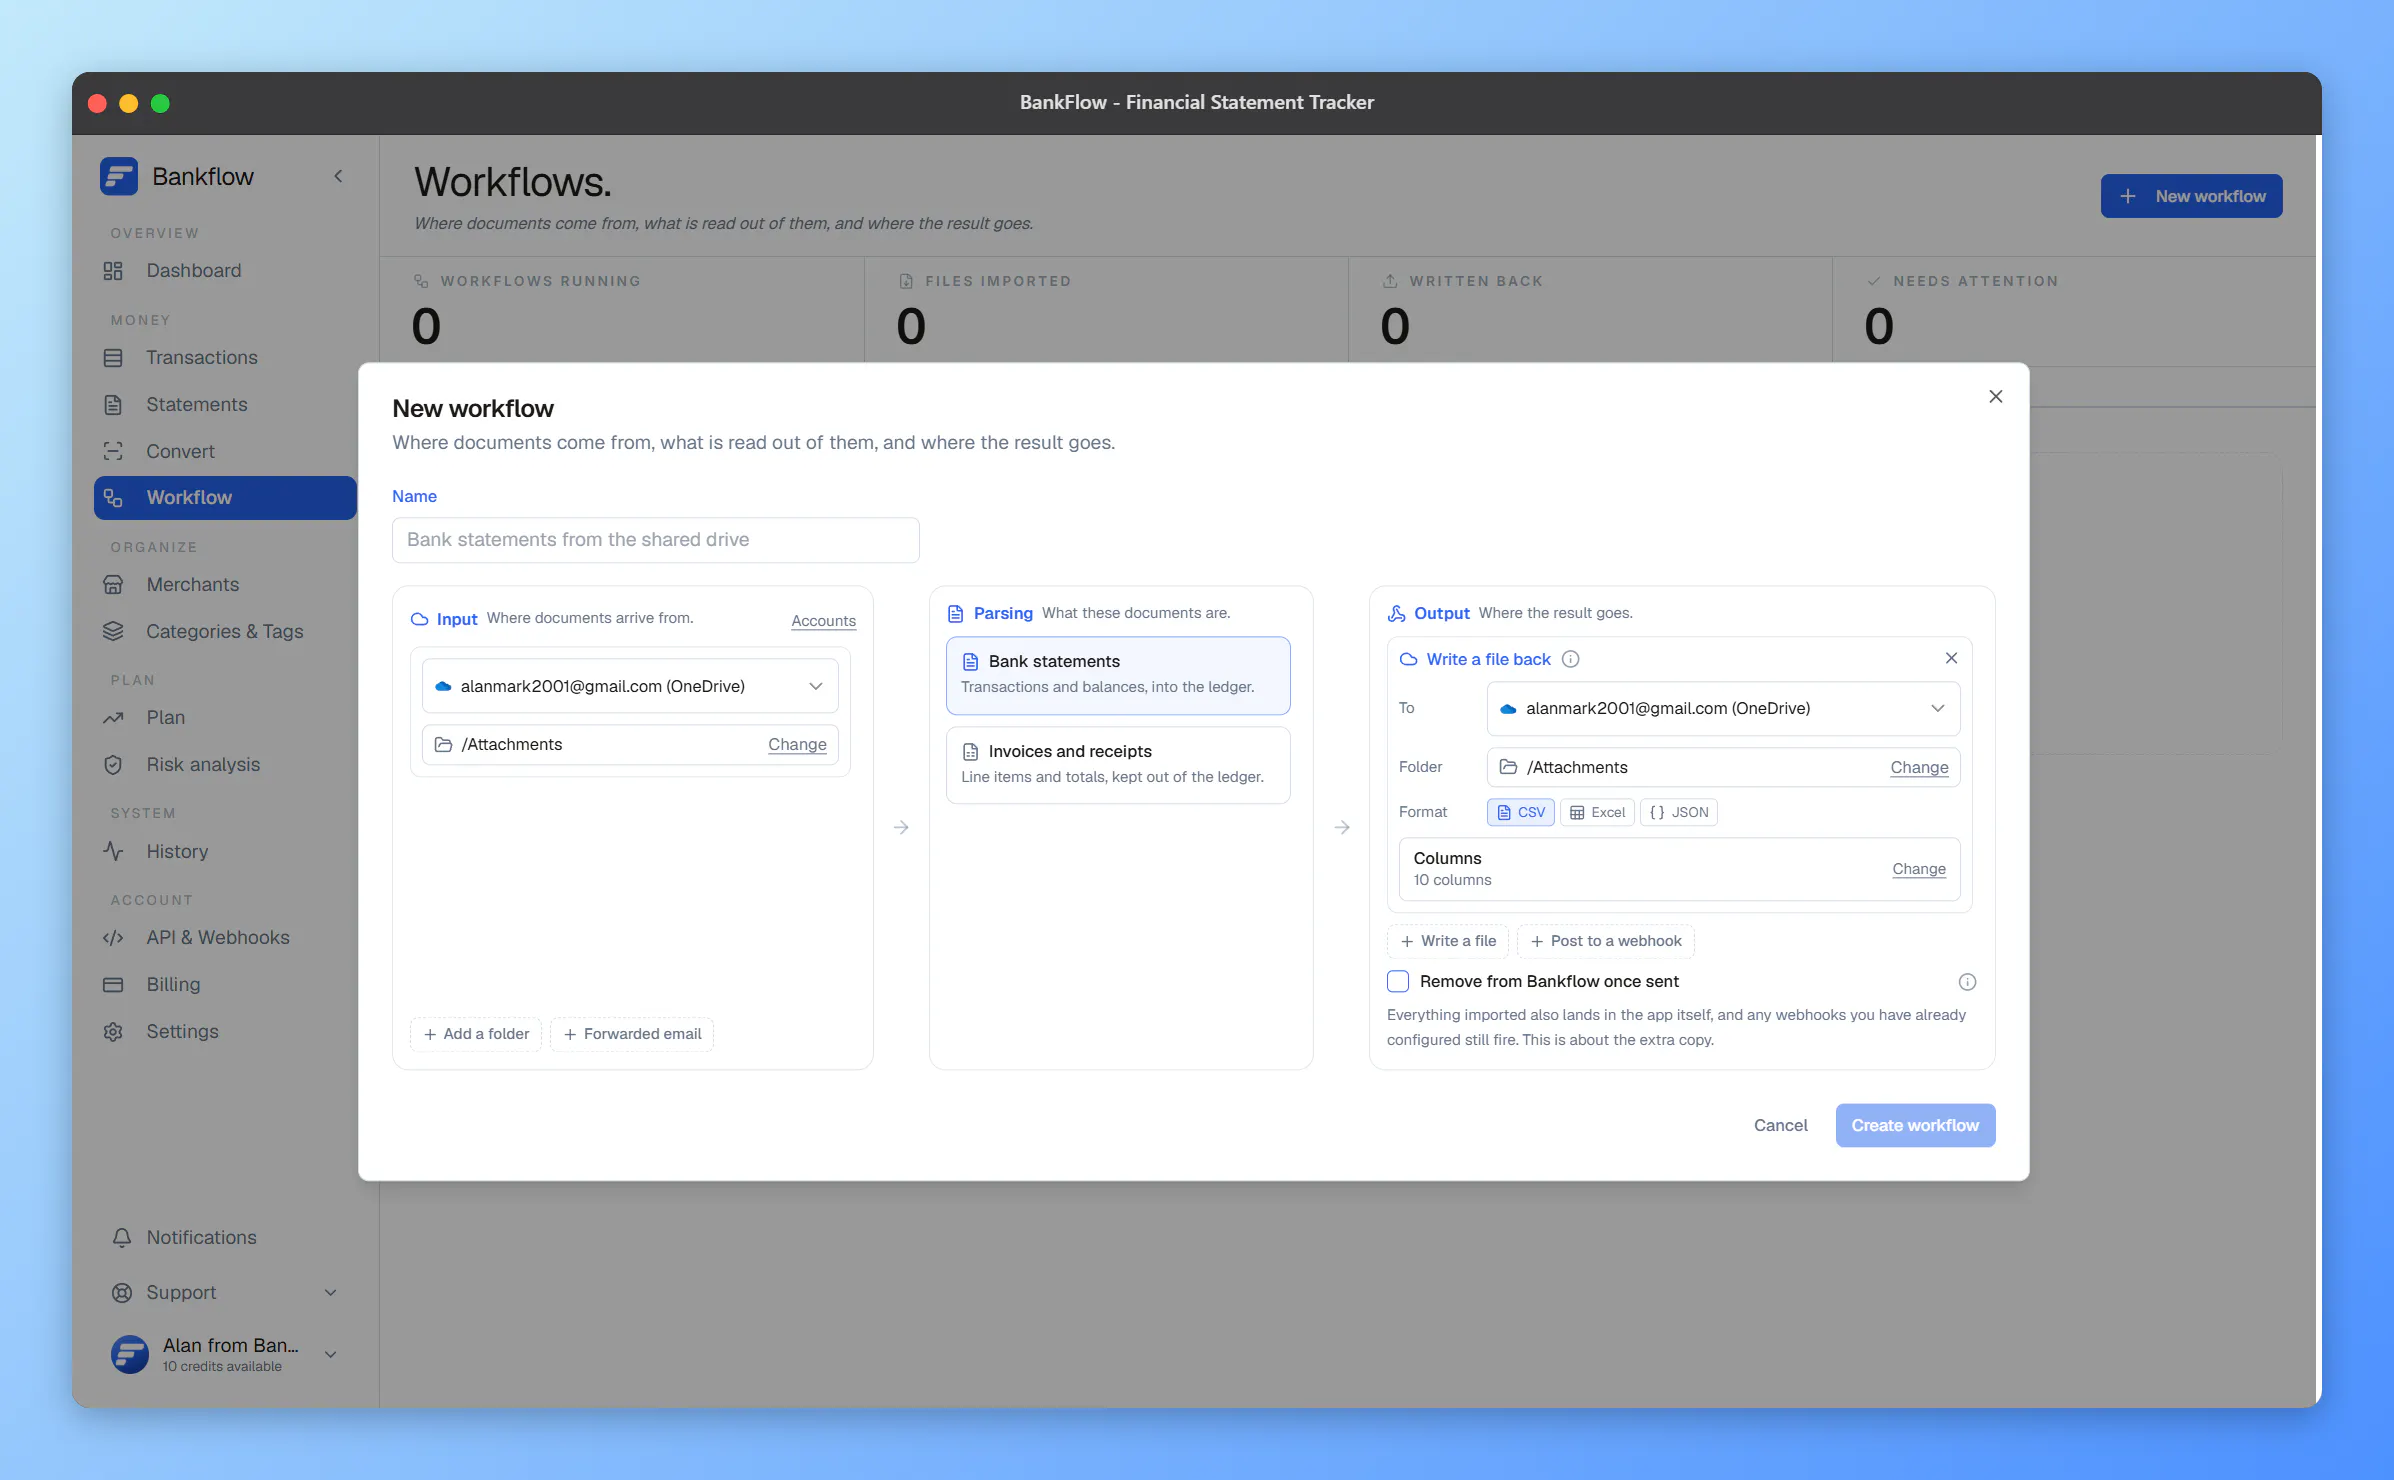Open Output To OneDrive dropdown

1723,709
